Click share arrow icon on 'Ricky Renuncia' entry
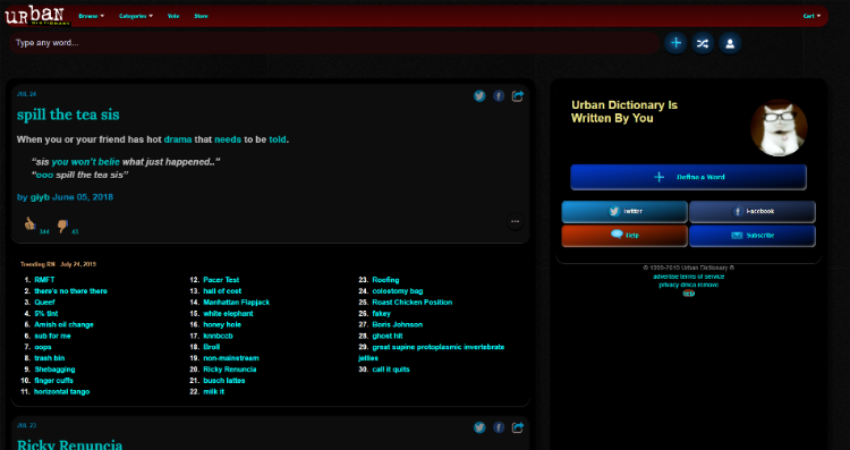The width and height of the screenshot is (850, 450). tap(518, 428)
